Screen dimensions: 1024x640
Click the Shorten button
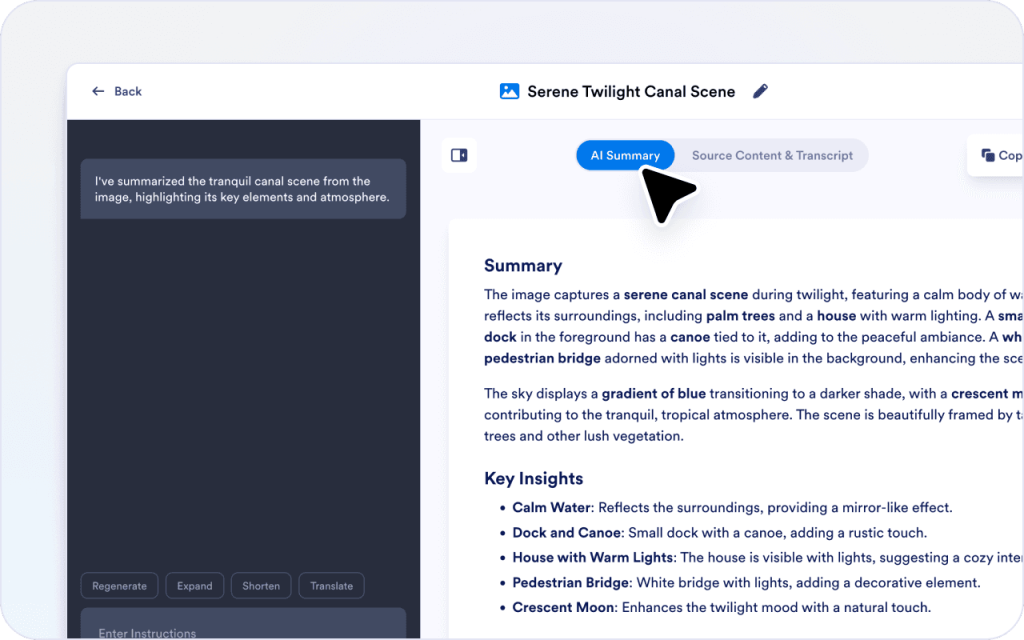261,586
